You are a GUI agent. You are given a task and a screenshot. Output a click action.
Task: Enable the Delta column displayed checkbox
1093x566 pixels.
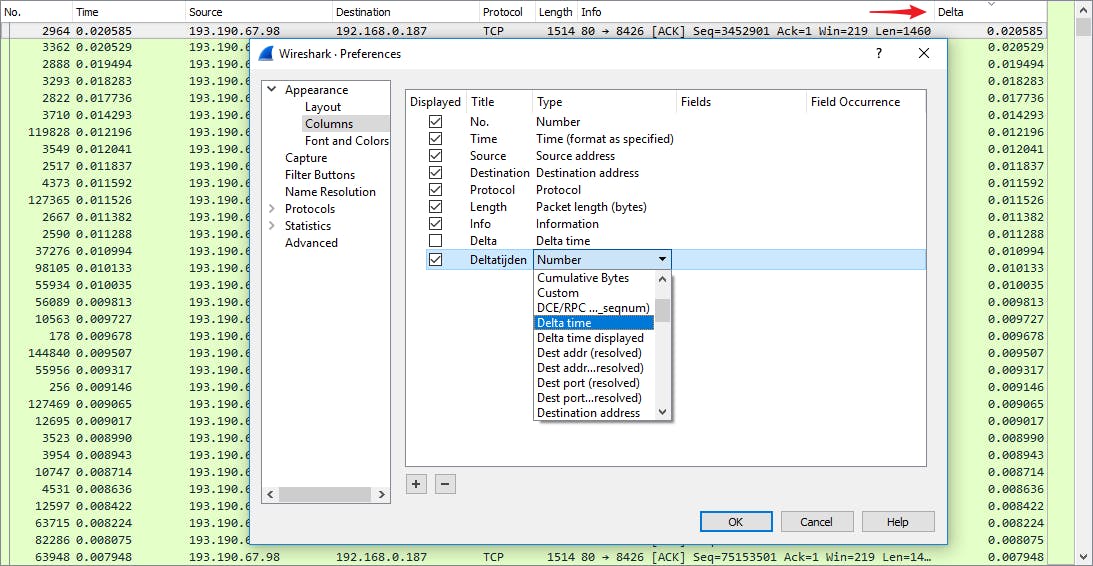(436, 240)
